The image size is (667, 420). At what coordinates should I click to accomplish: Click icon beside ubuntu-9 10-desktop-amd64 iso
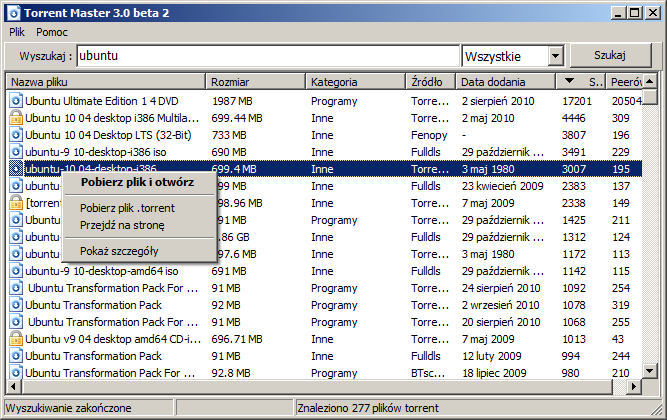(x=16, y=271)
